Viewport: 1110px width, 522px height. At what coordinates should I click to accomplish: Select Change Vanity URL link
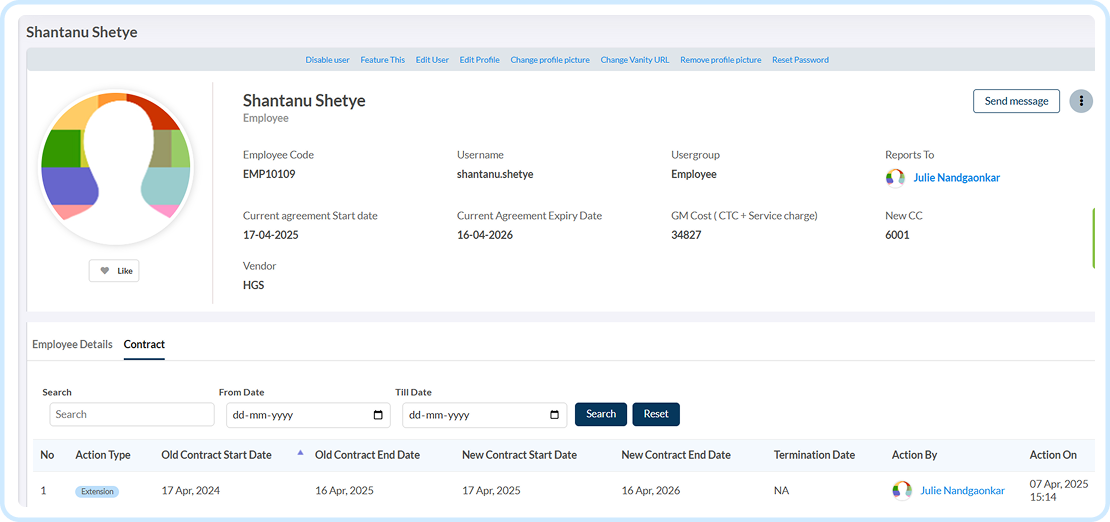pyautogui.click(x=635, y=60)
